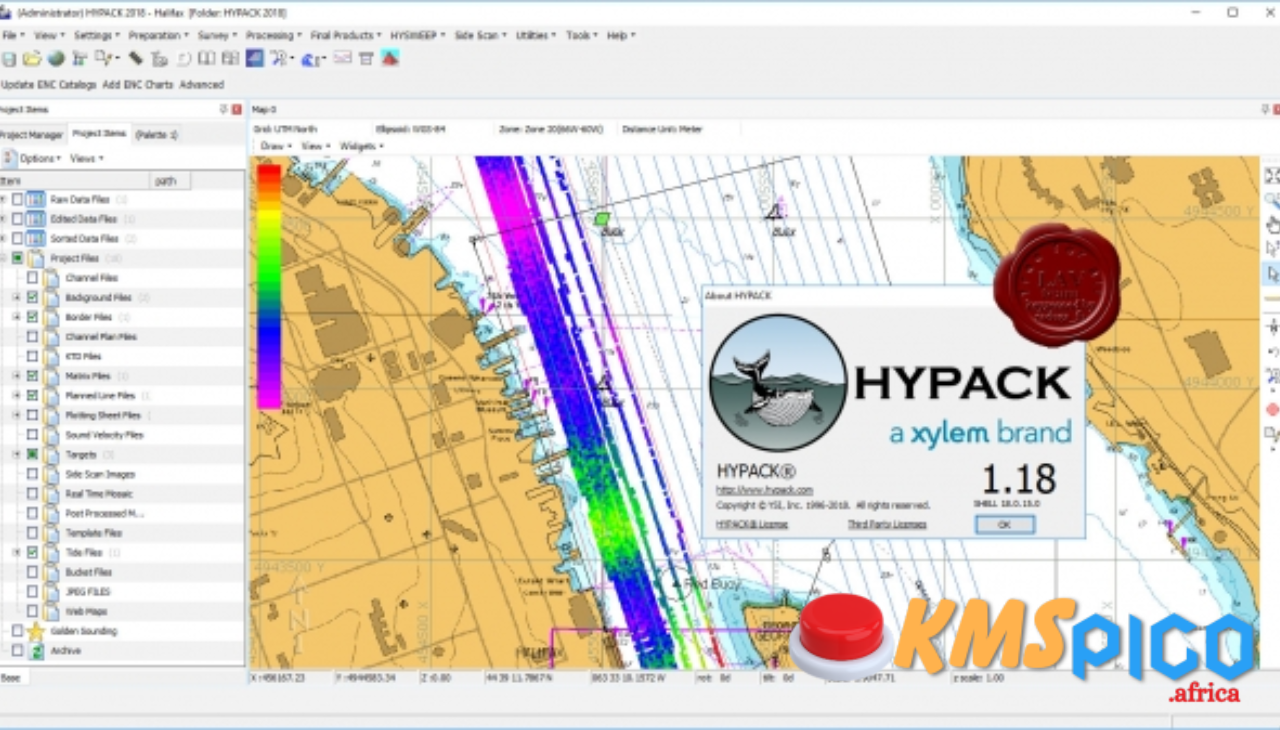Click the Edited Data Files table icon
The image size is (1280, 730).
[x=36, y=219]
